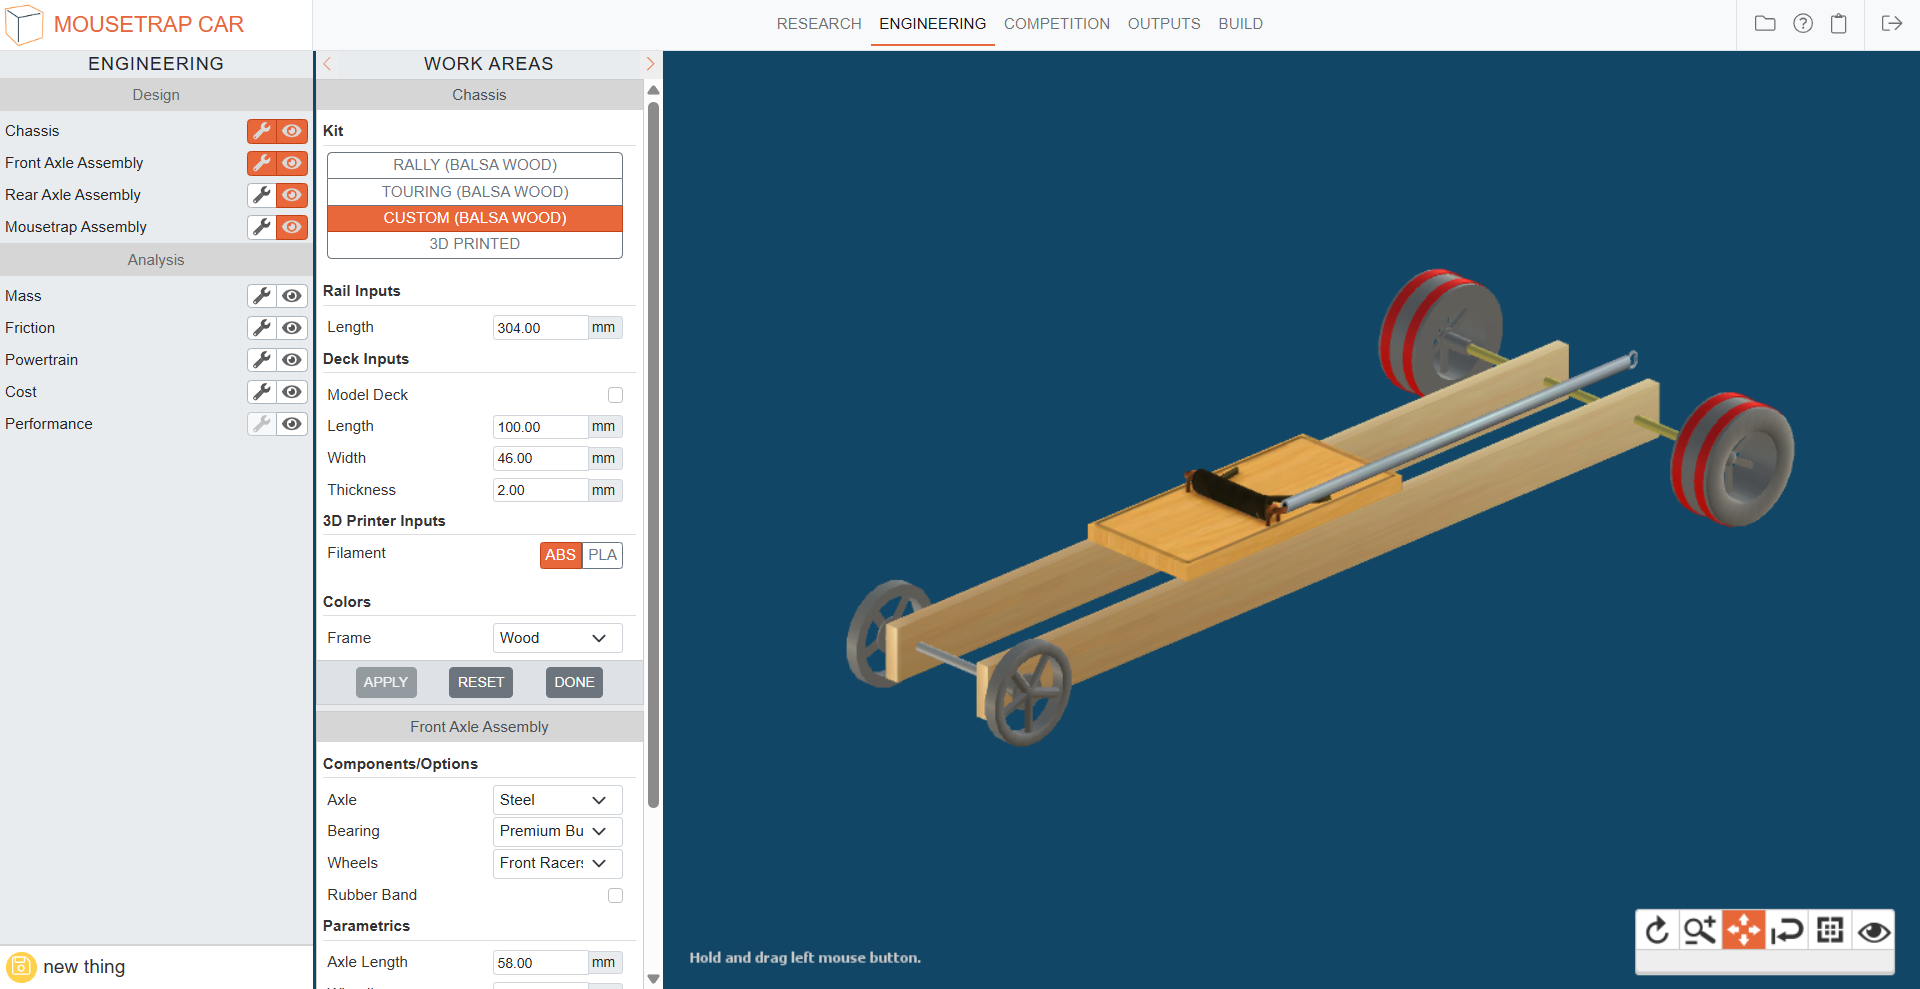The width and height of the screenshot is (1920, 989).
Task: Select the 3D PRINTED kit option
Action: 474,244
